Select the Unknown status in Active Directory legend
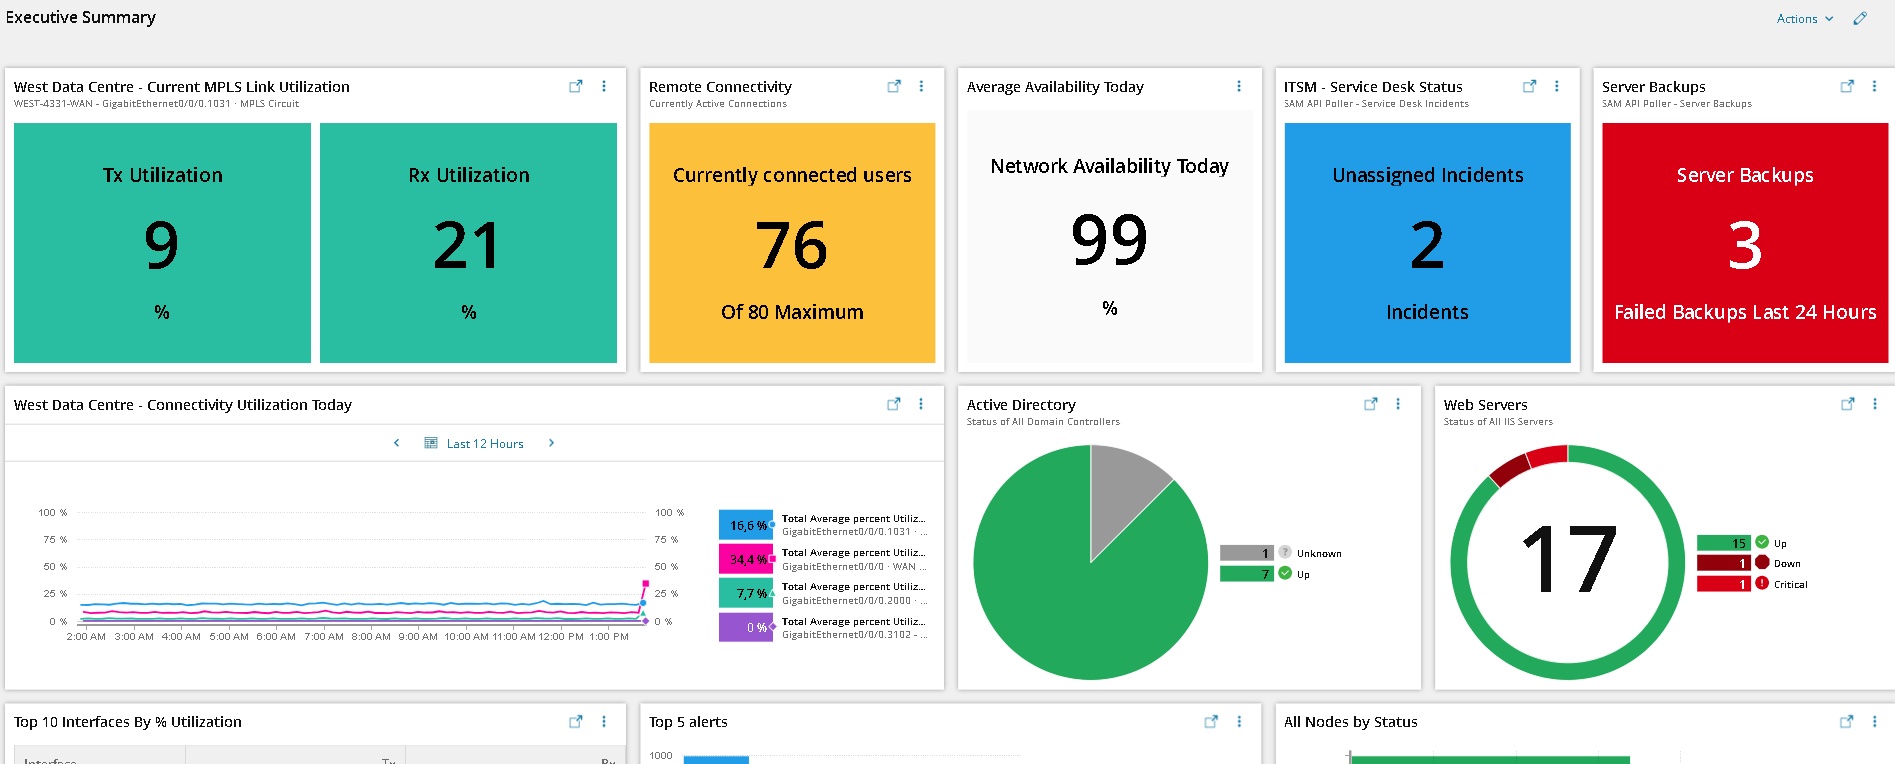 point(1318,553)
